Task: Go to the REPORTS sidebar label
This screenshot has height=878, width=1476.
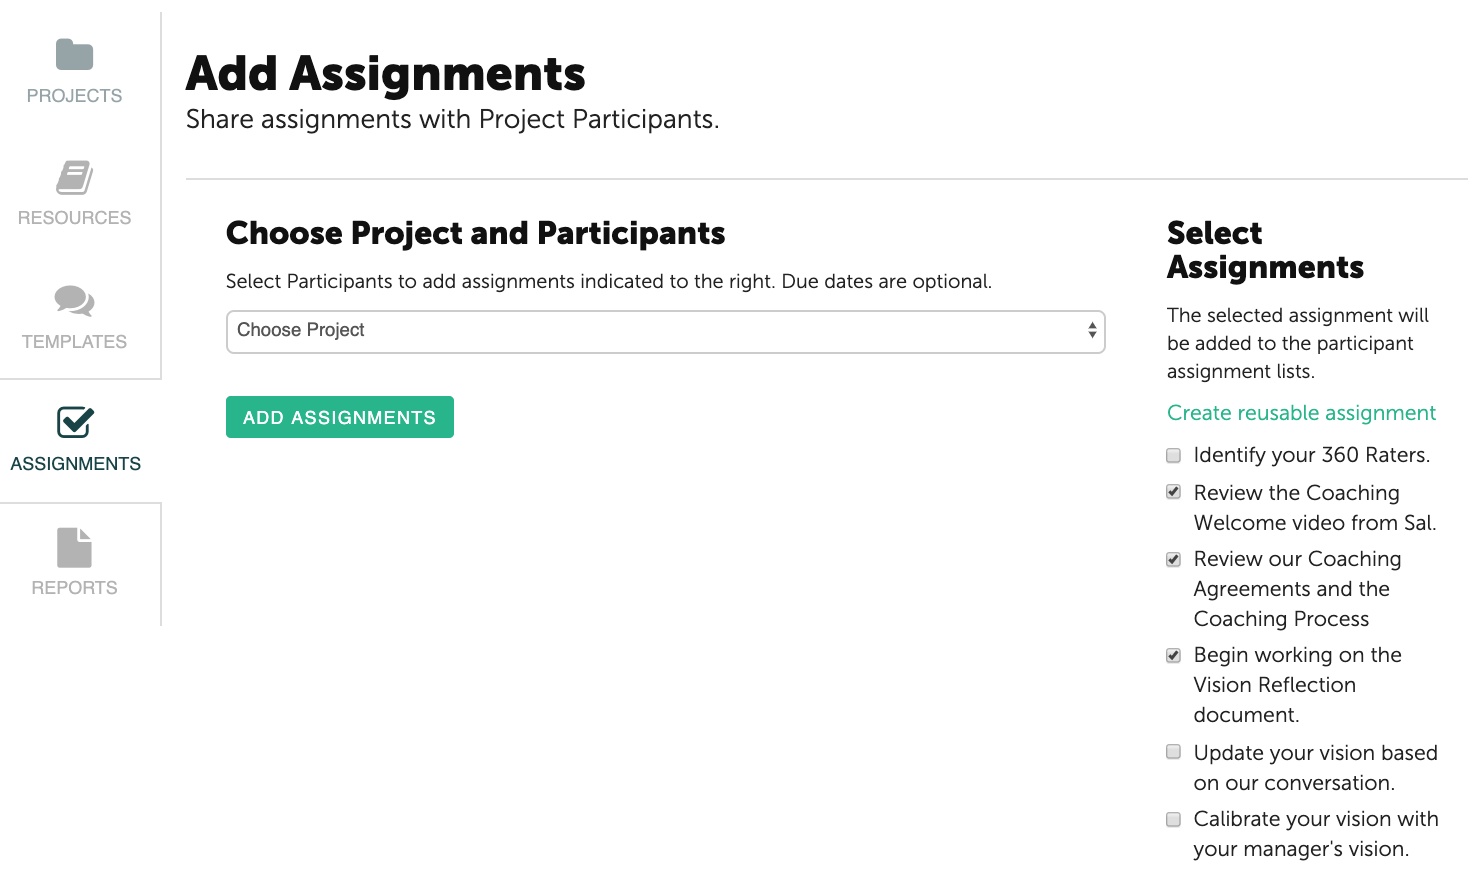Action: (x=74, y=588)
